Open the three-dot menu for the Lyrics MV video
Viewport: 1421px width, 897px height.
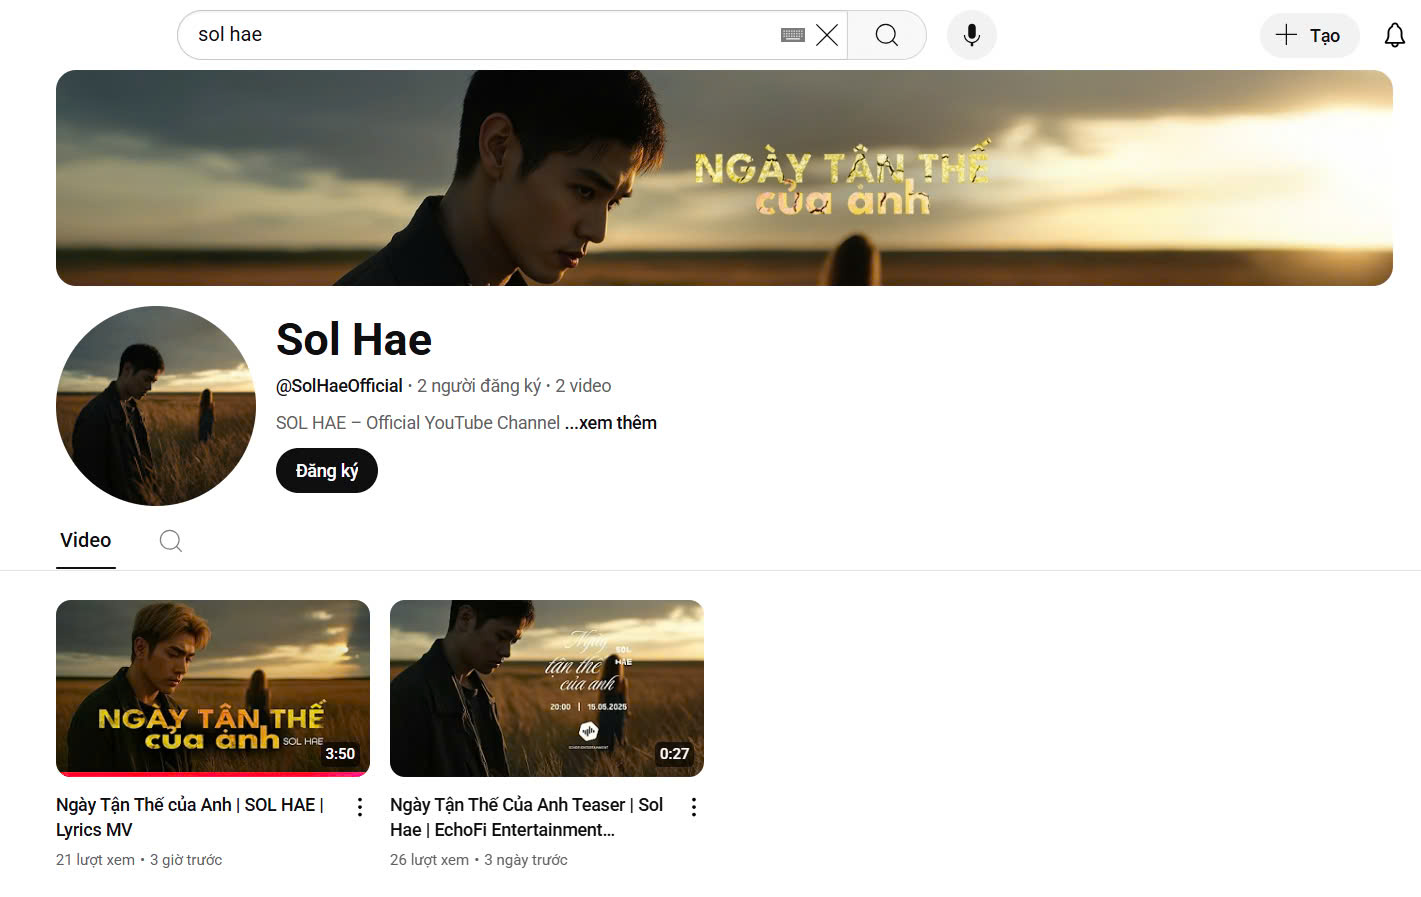click(360, 807)
